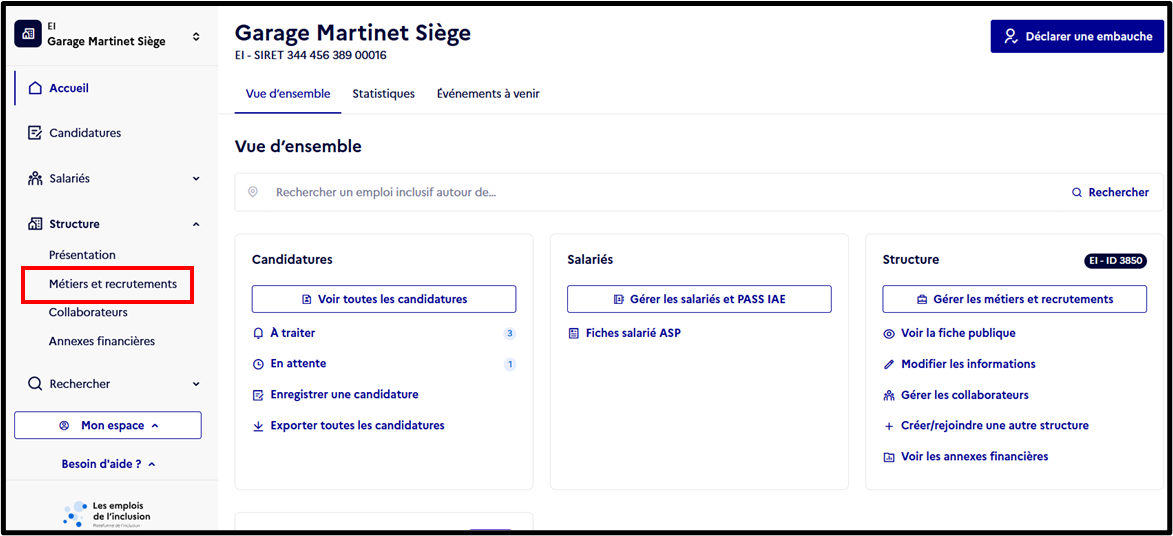Click the plus icon beside Créer/rejoindre
The width and height of the screenshot is (1173, 536).
point(889,426)
